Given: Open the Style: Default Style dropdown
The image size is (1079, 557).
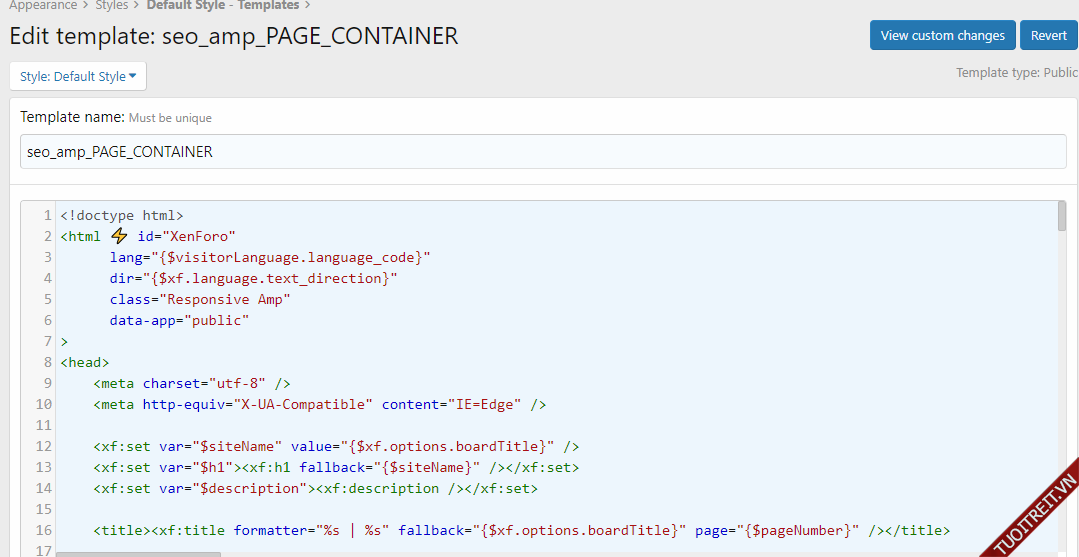Looking at the screenshot, I should pyautogui.click(x=78, y=77).
